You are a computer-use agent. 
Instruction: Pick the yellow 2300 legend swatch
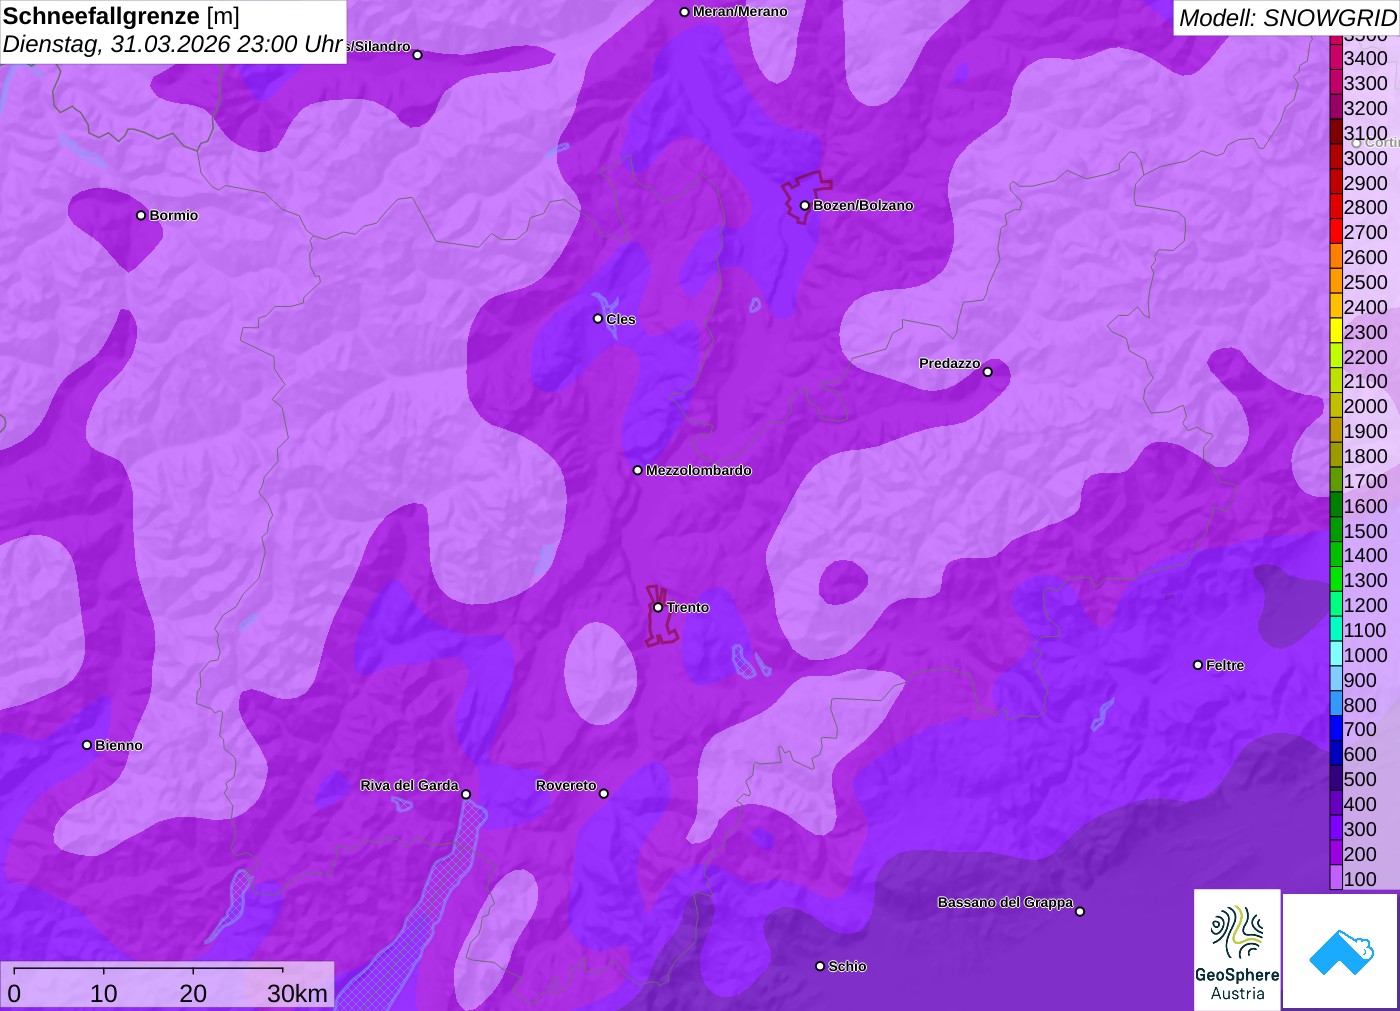point(1336,332)
